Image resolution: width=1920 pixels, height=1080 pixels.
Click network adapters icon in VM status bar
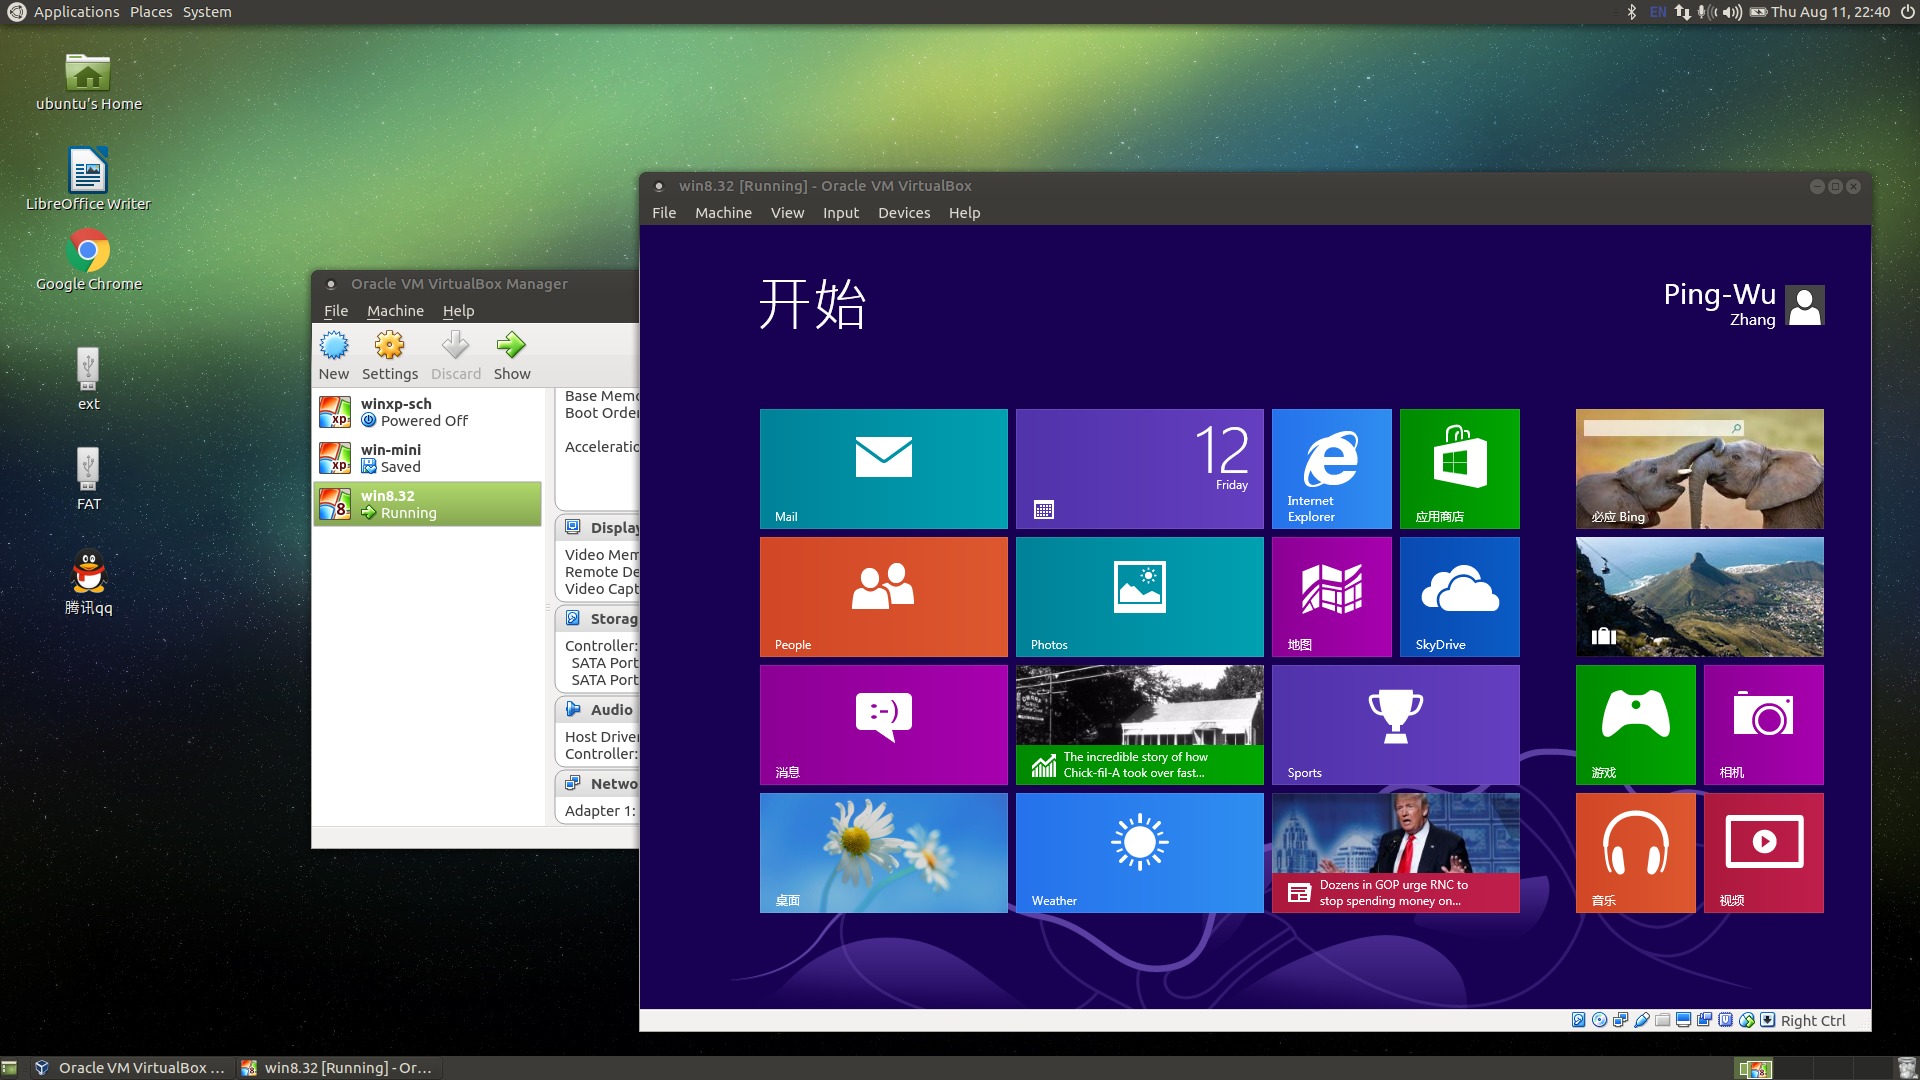pyautogui.click(x=1620, y=1020)
